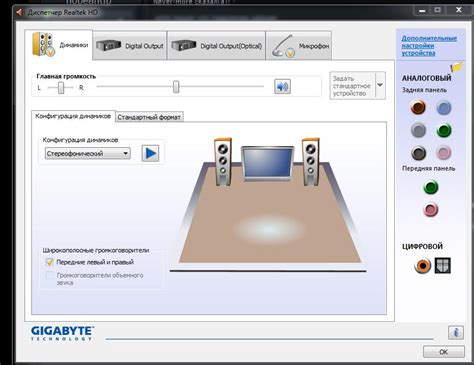Screen dimensions: 474x365
Task: Click the mute speaker icon button
Action: (282, 87)
